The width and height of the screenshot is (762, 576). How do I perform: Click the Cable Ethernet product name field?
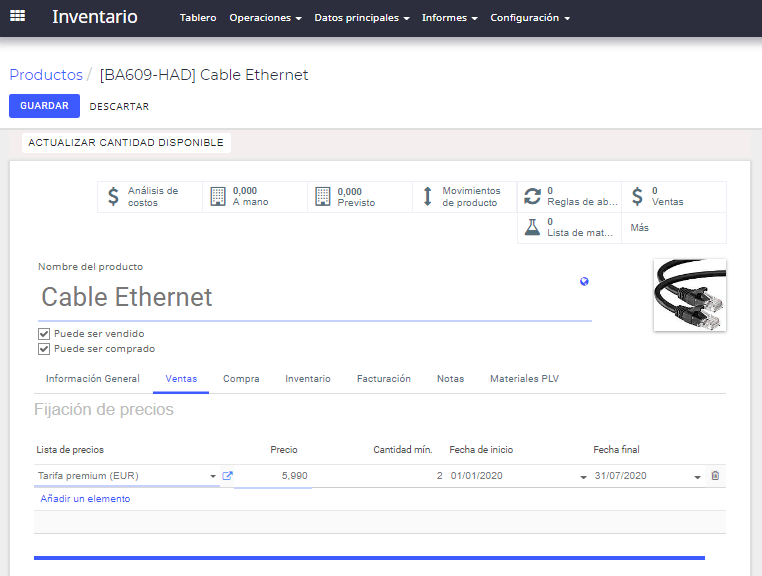click(x=315, y=297)
